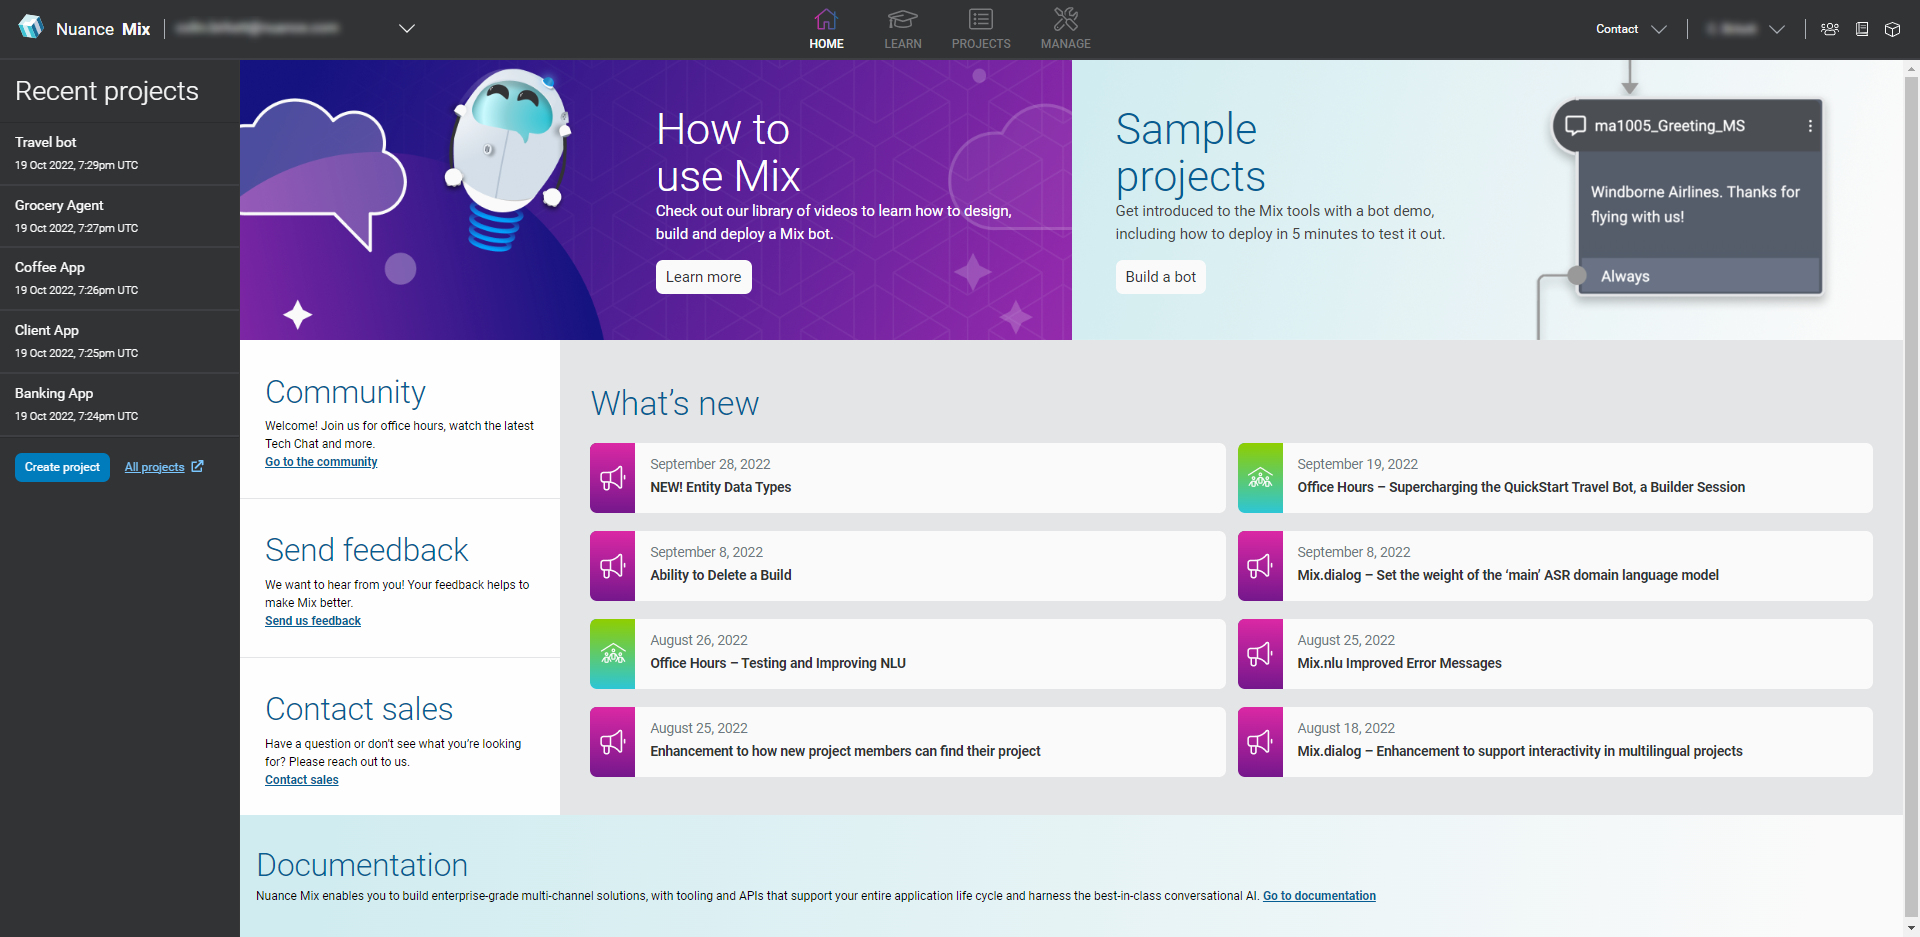This screenshot has height=937, width=1920.
Task: Expand the user account dropdown chevron
Action: tap(1777, 29)
